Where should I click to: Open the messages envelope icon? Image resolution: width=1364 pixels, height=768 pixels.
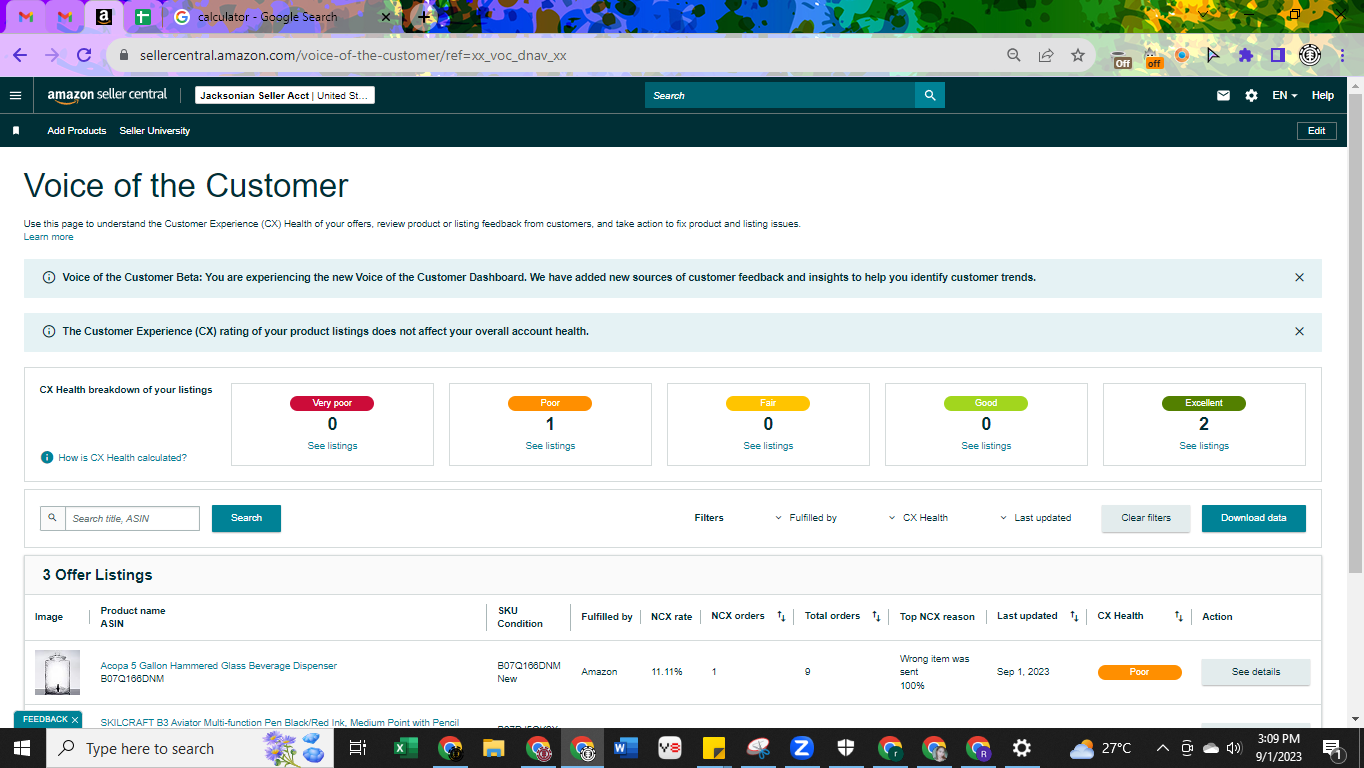coord(1223,96)
